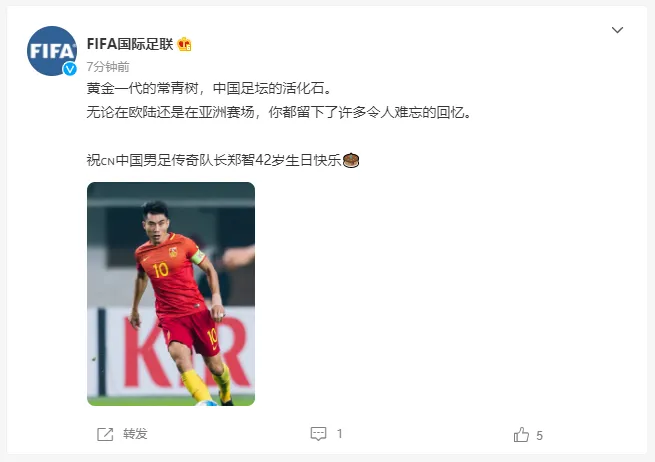This screenshot has height=462, width=655.
Task: Like the post with thumbs-up icon
Action: click(x=521, y=434)
